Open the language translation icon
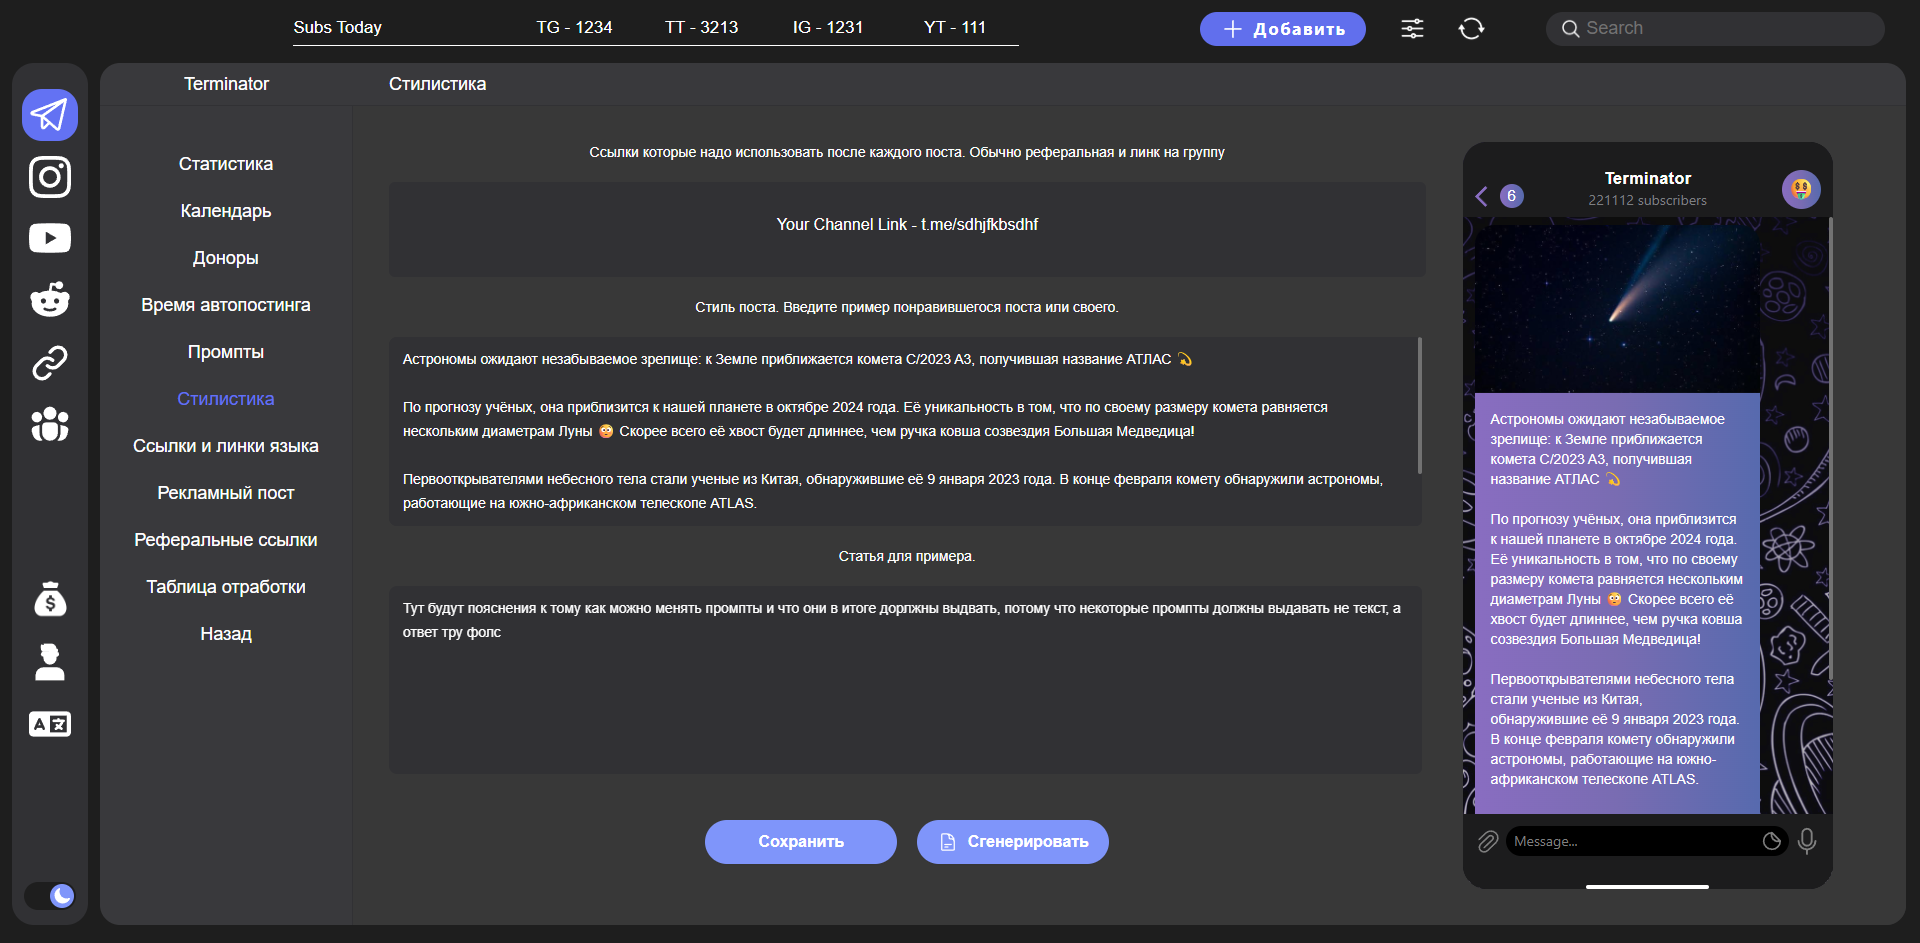Image resolution: width=1920 pixels, height=943 pixels. tap(50, 724)
